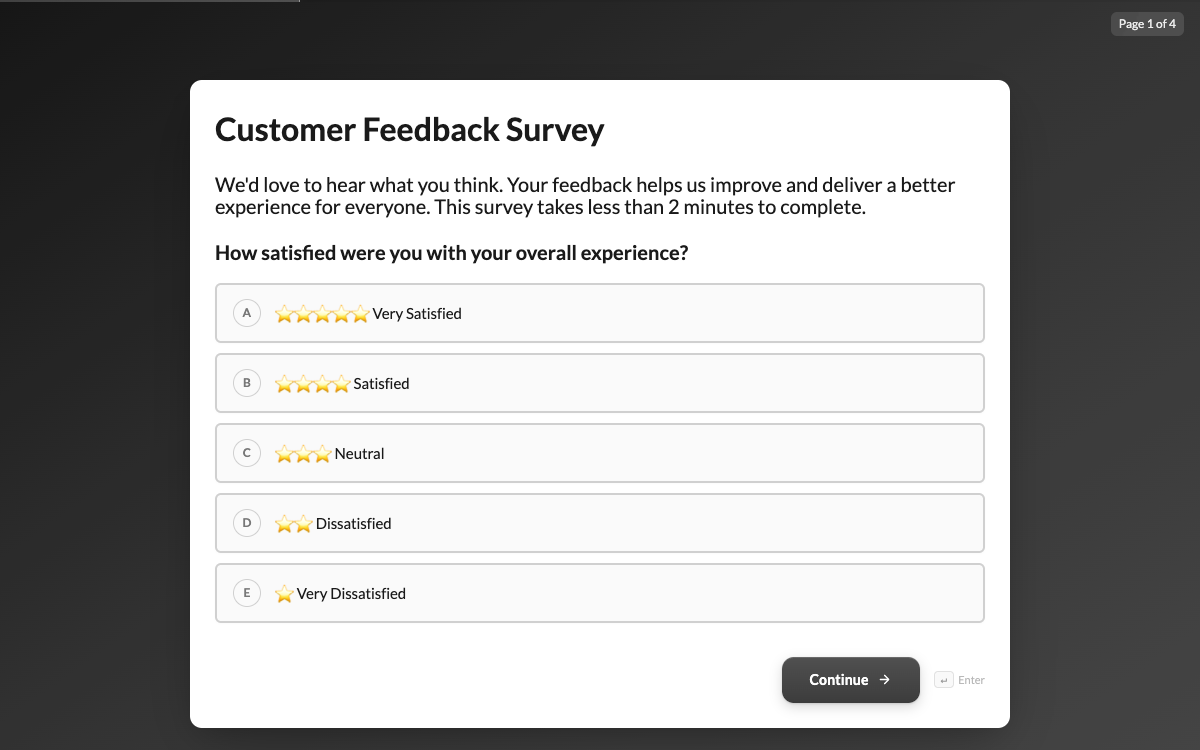Click the letter A key badge
This screenshot has width=1200, height=750.
pyautogui.click(x=247, y=313)
